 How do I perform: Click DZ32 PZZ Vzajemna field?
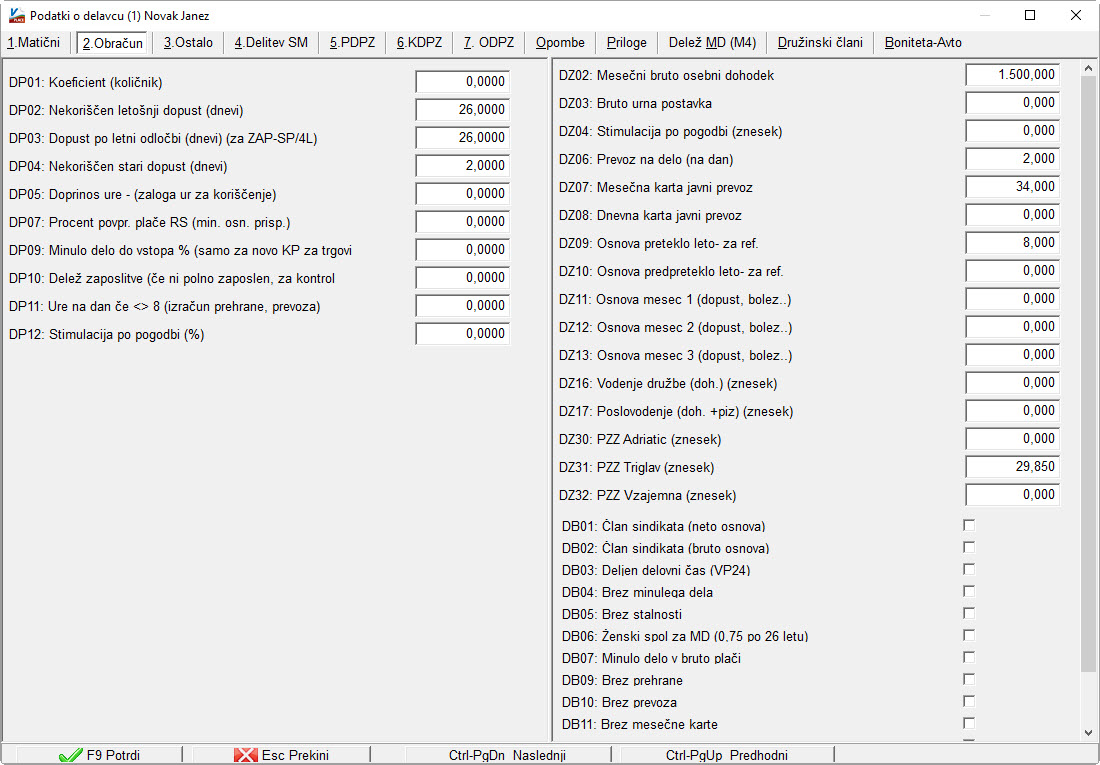1012,495
